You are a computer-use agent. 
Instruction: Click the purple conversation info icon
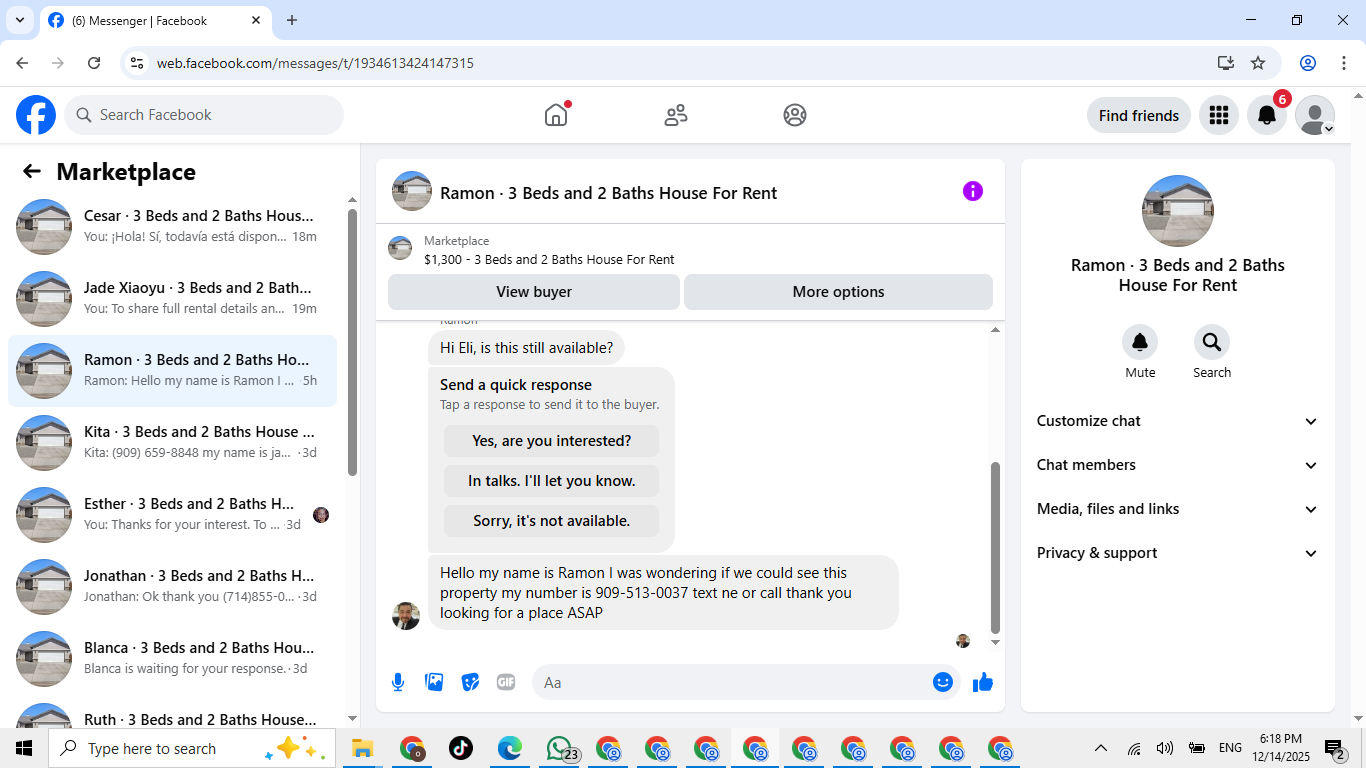[973, 191]
